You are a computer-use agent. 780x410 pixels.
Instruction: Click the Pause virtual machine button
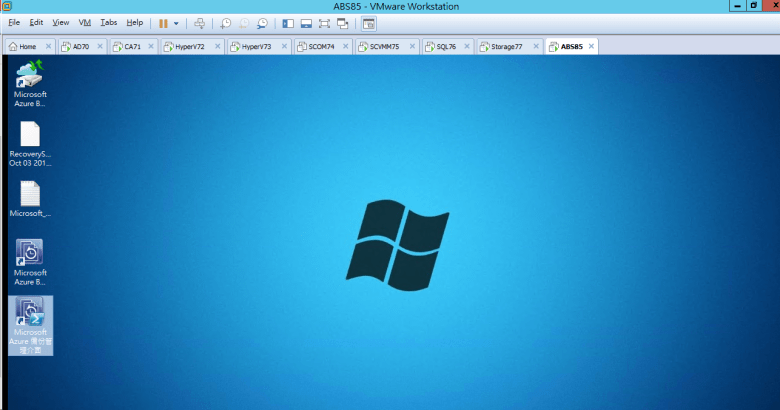point(163,22)
